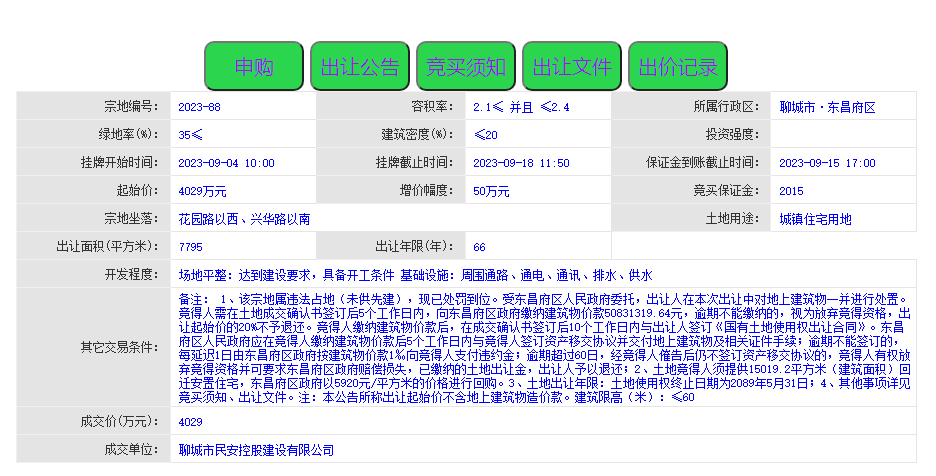
Task: Click the plot ratio value 2.1≤ 并且 ≤2.4
Action: click(x=521, y=107)
